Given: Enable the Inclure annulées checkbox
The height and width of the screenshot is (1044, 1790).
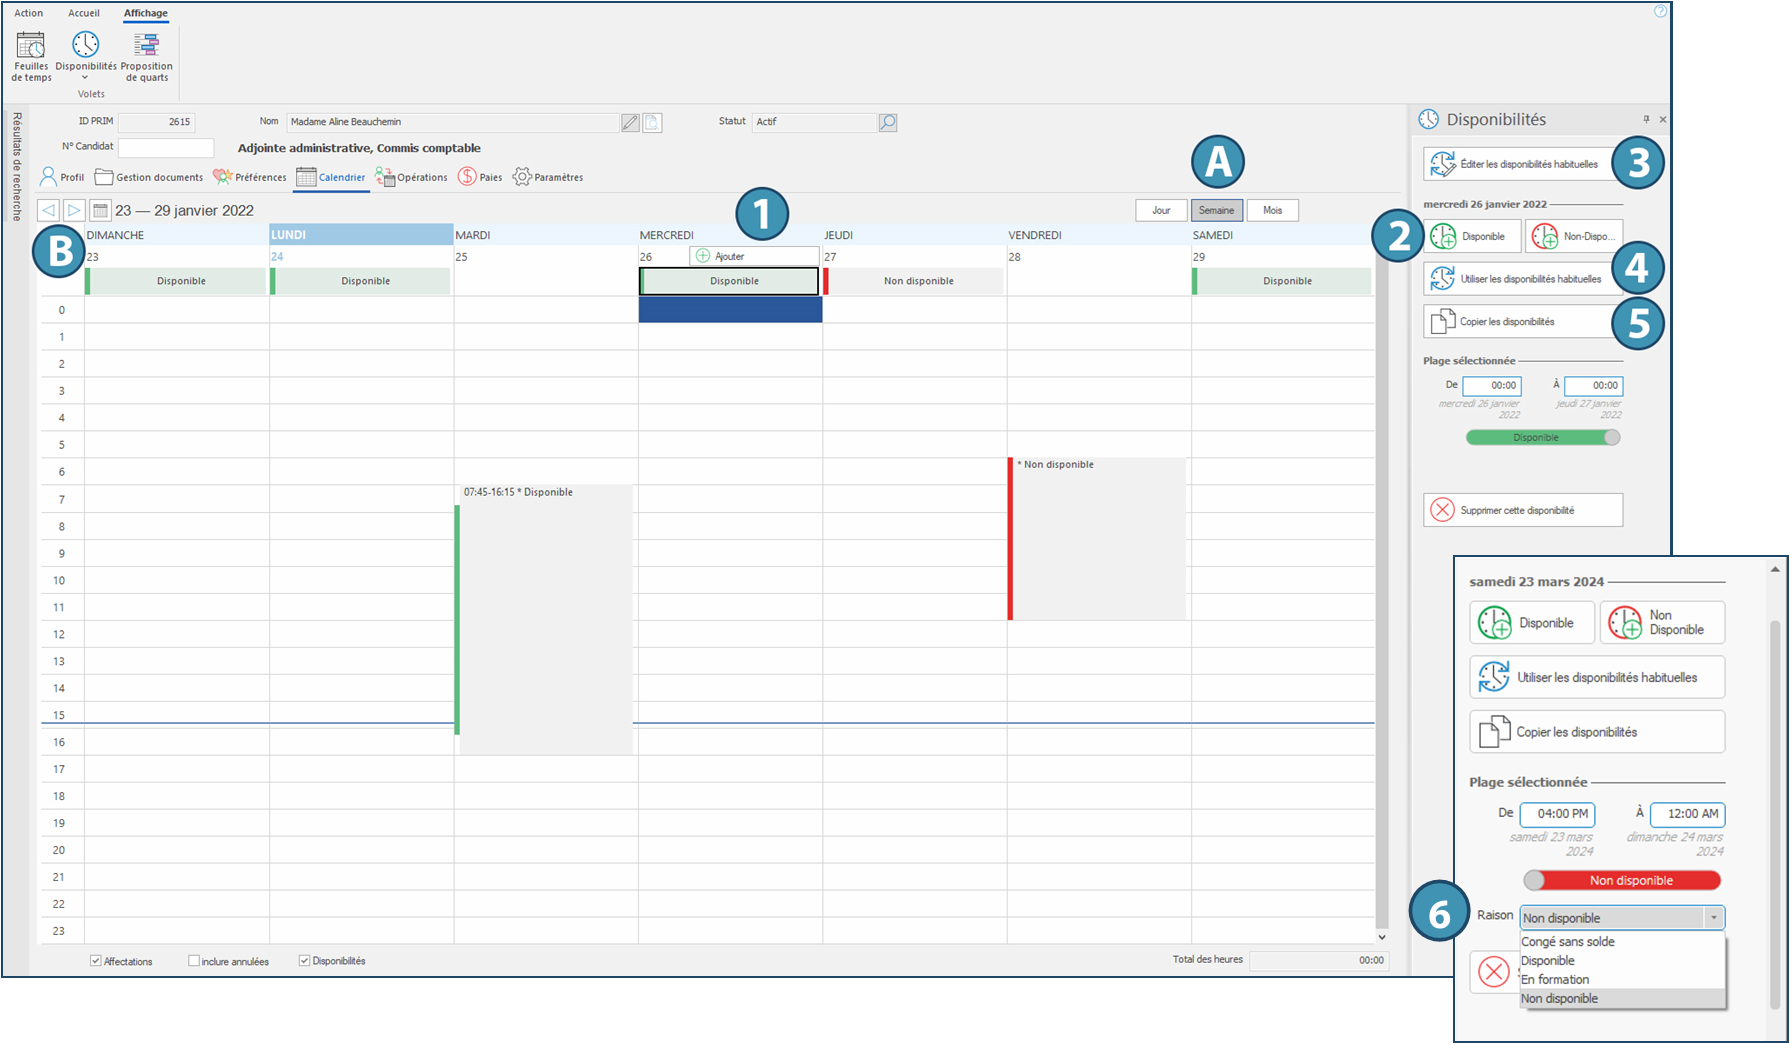Looking at the screenshot, I should point(194,961).
